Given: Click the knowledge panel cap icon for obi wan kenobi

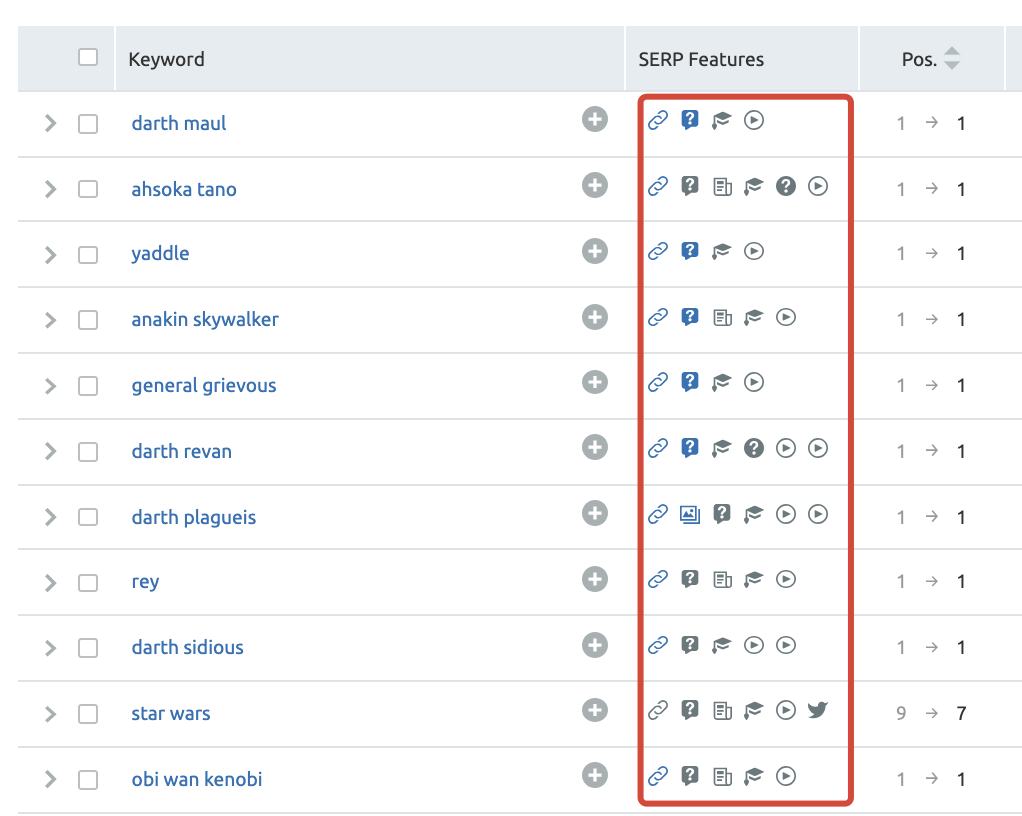Looking at the screenshot, I should click(753, 776).
